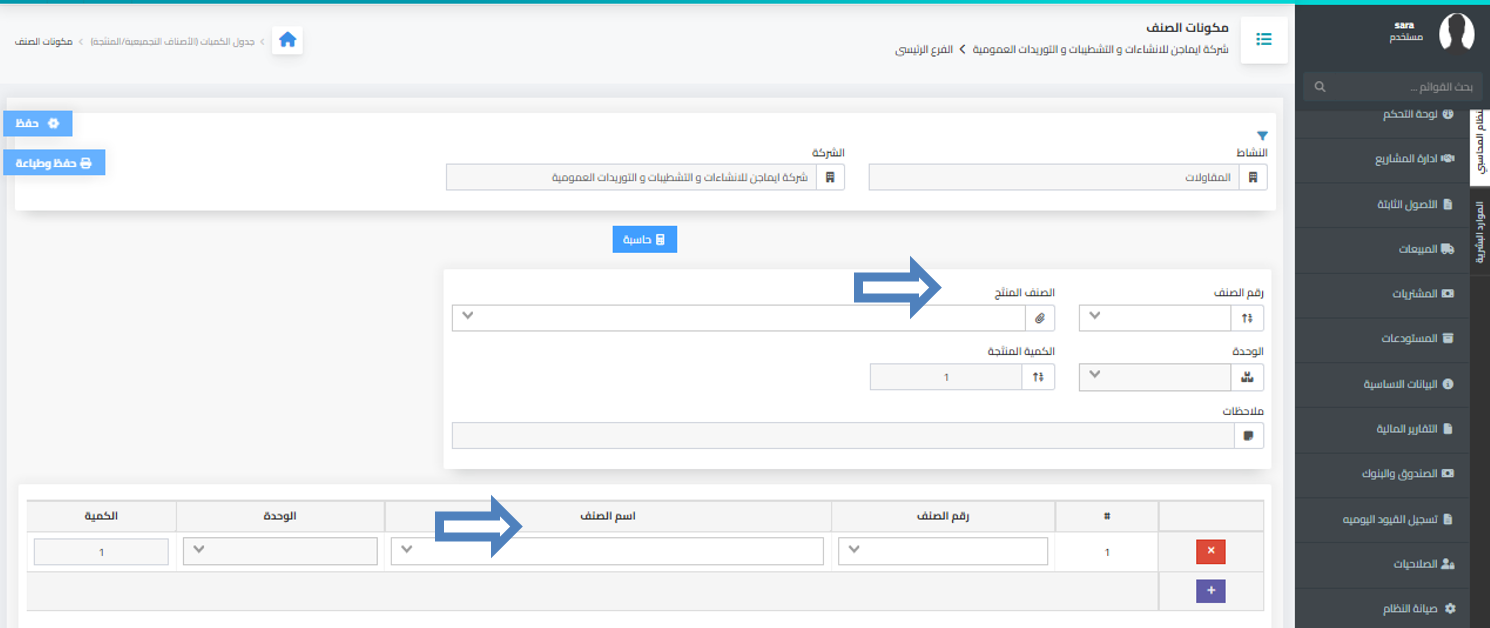
Task: Add a new row with the plus button
Action: pyautogui.click(x=1210, y=591)
